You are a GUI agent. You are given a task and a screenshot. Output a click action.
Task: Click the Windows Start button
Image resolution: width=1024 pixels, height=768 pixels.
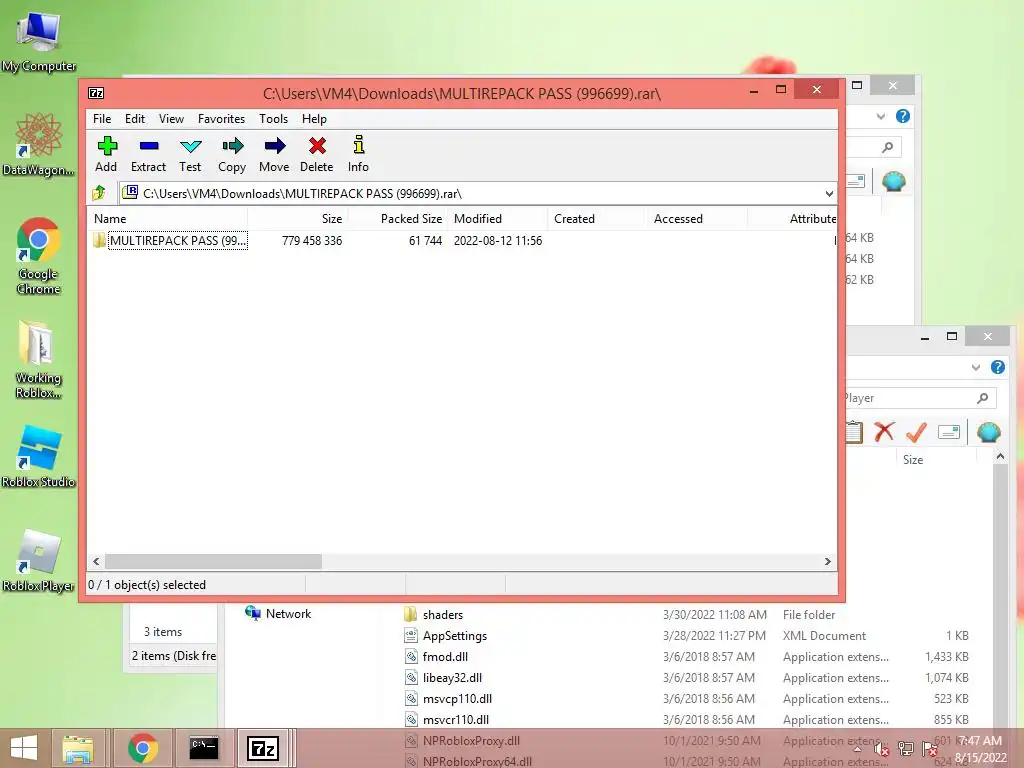tap(24, 748)
